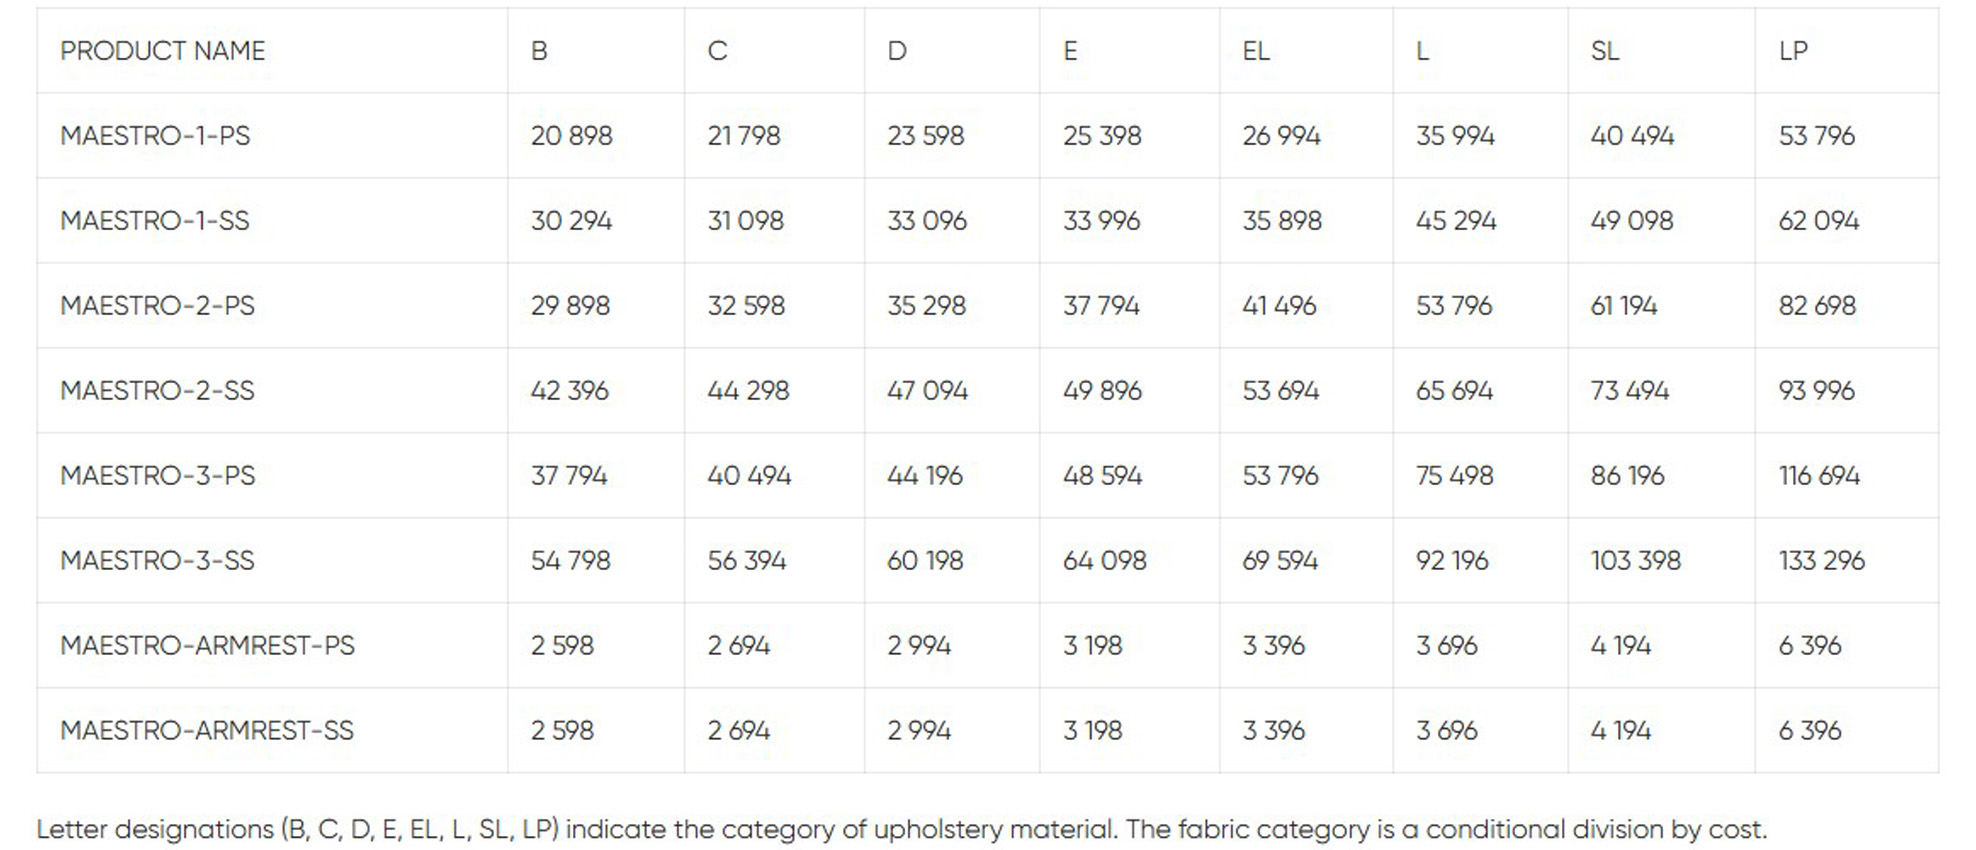Click the 47 094 price cell
Screen dimensions: 1976x850
pyautogui.click(x=927, y=391)
